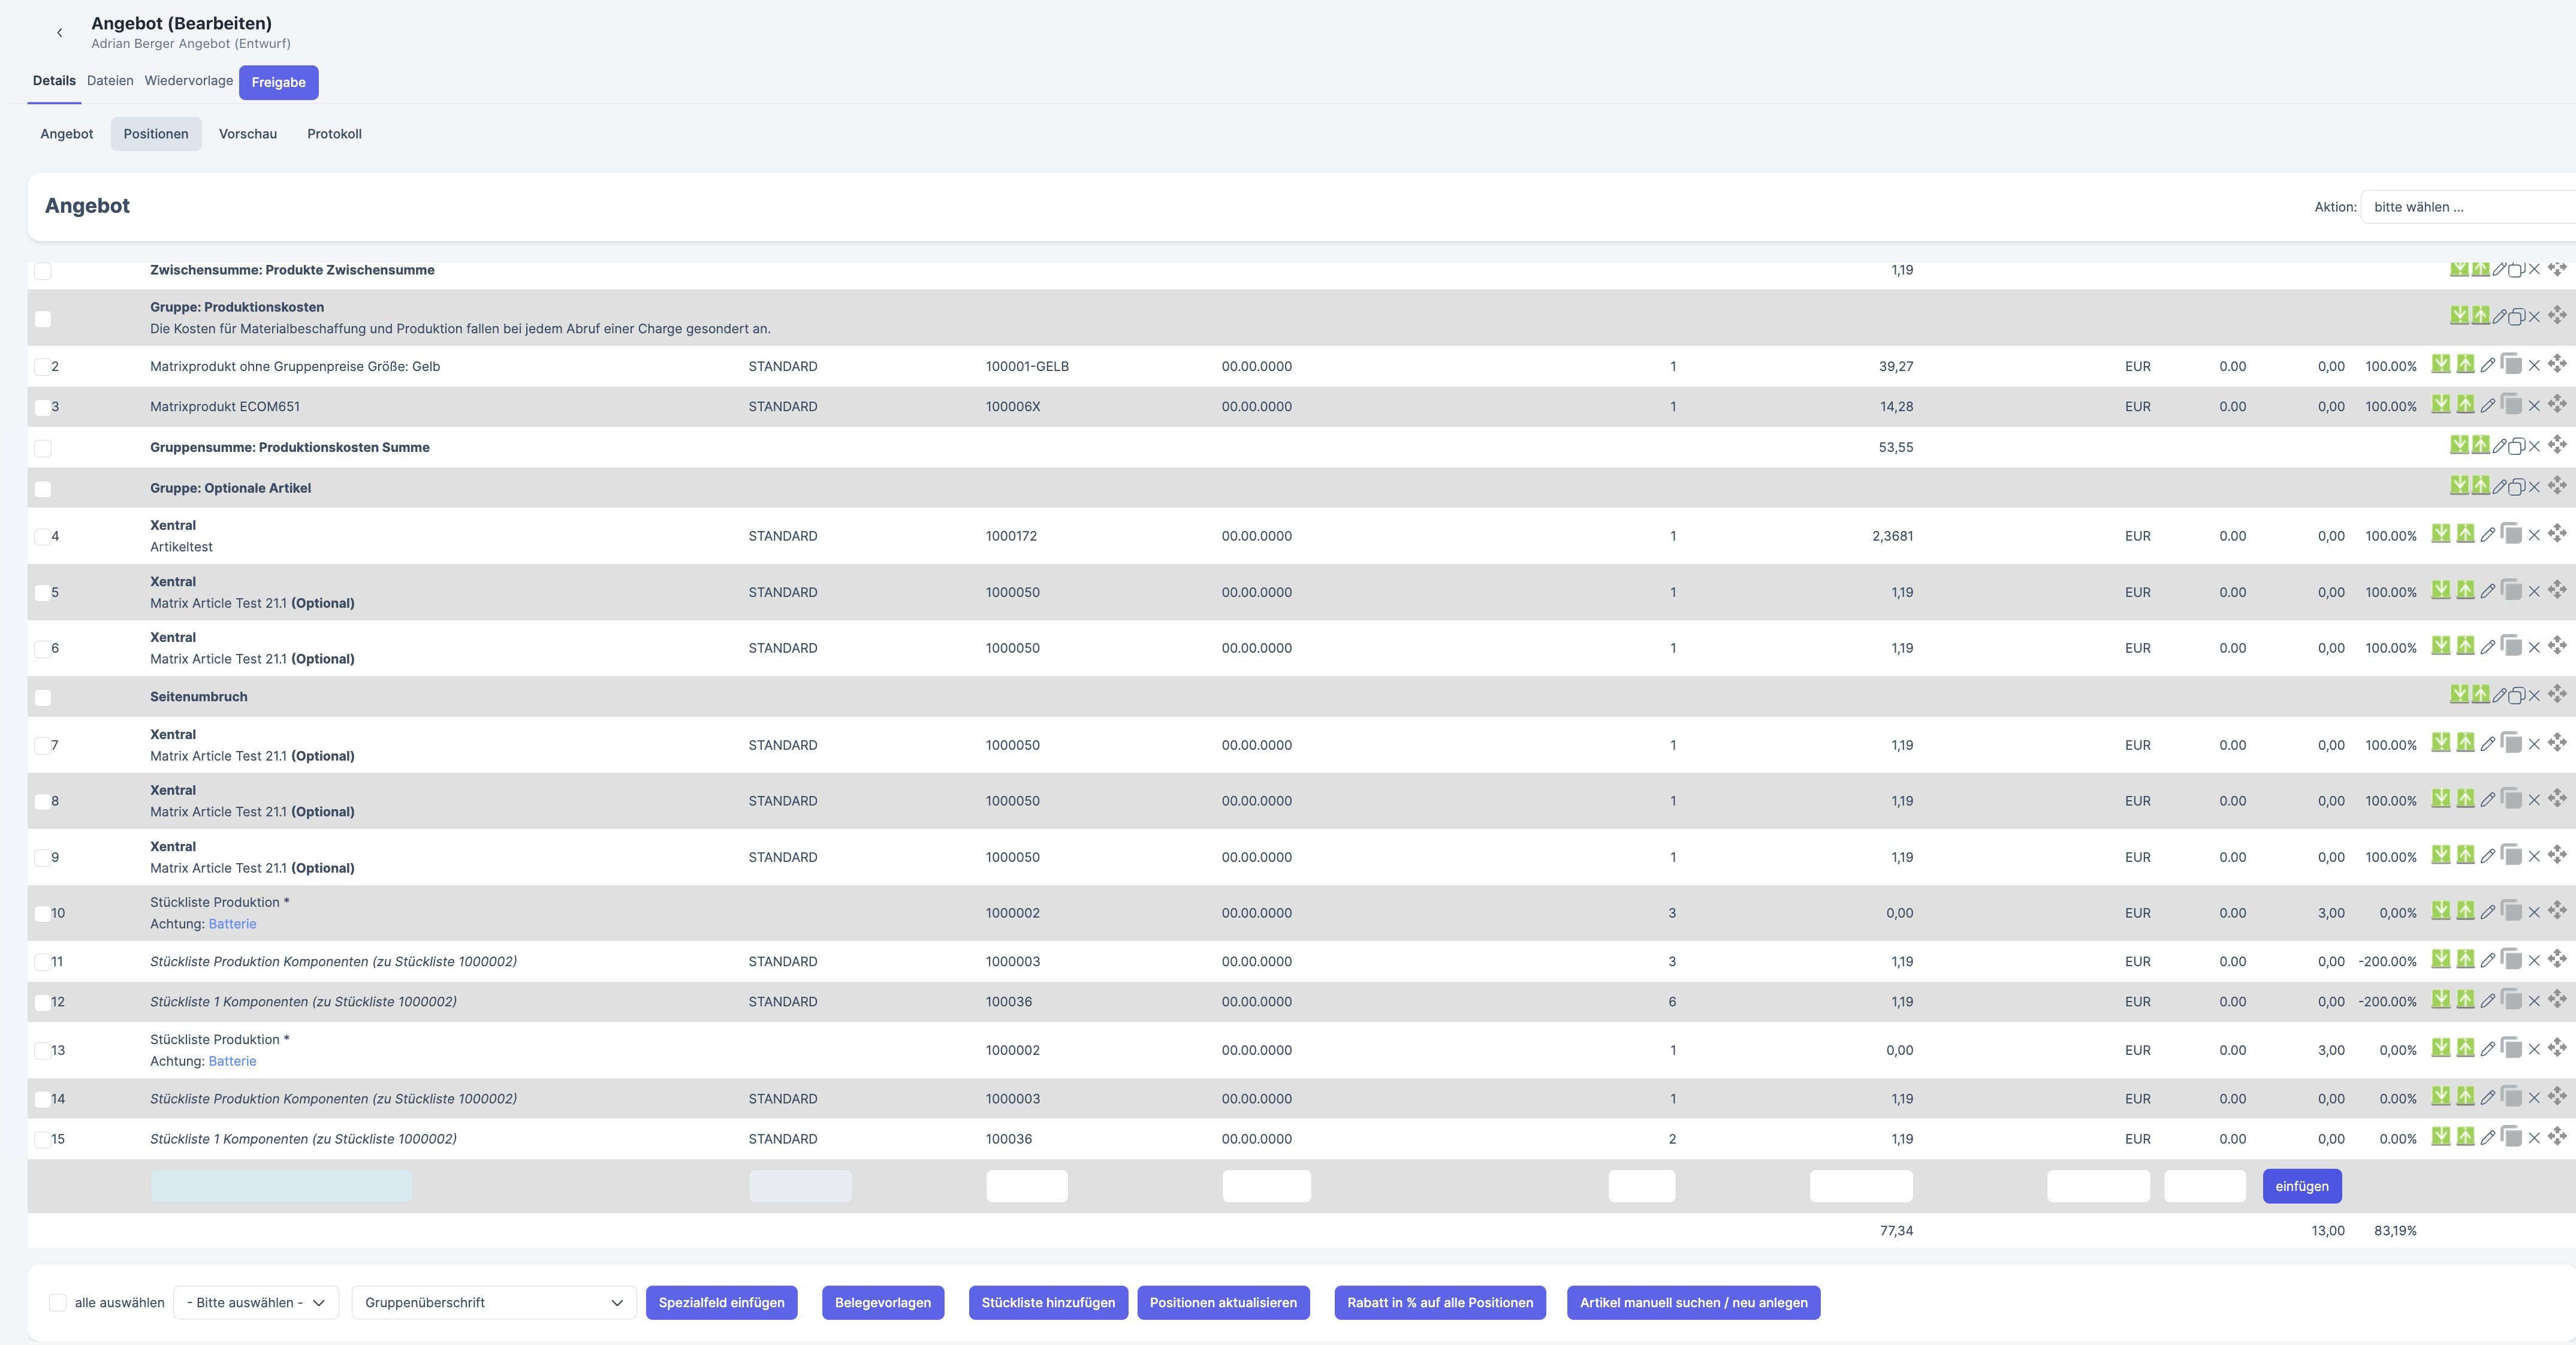Viewport: 2576px width, 1345px height.
Task: Edit the Gruppe: Optionale Artikel row
Action: (x=2499, y=487)
